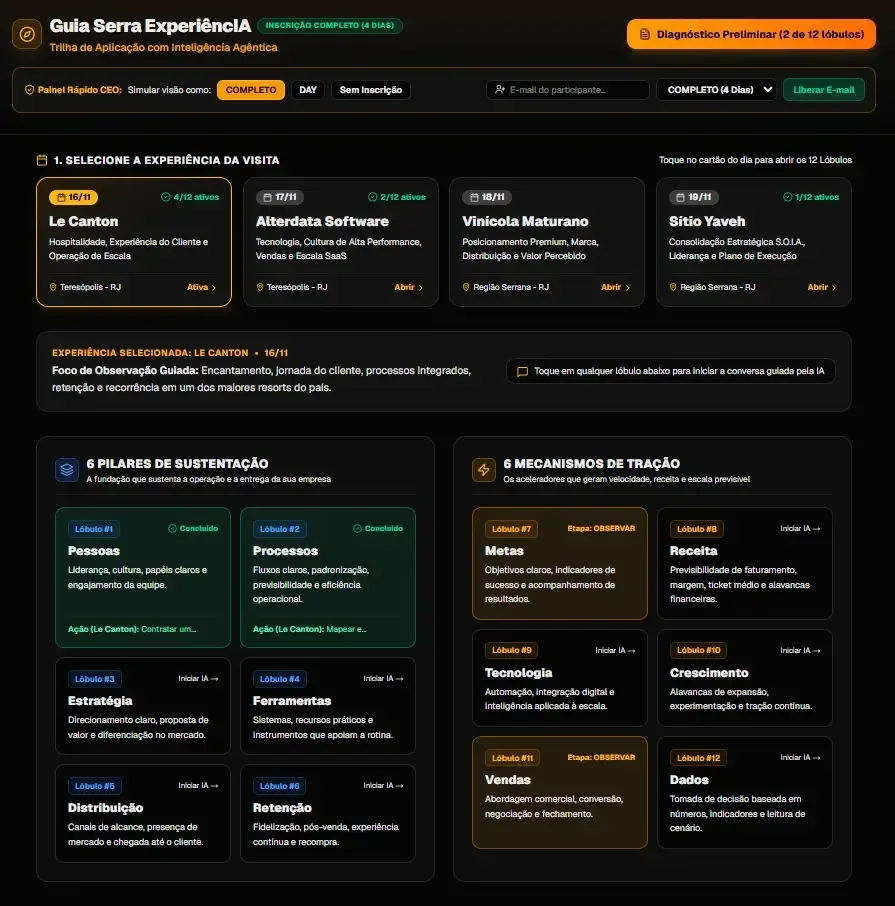The height and width of the screenshot is (906, 895).
Task: Open Lóbulo #11 Vendas card
Action: tap(560, 792)
